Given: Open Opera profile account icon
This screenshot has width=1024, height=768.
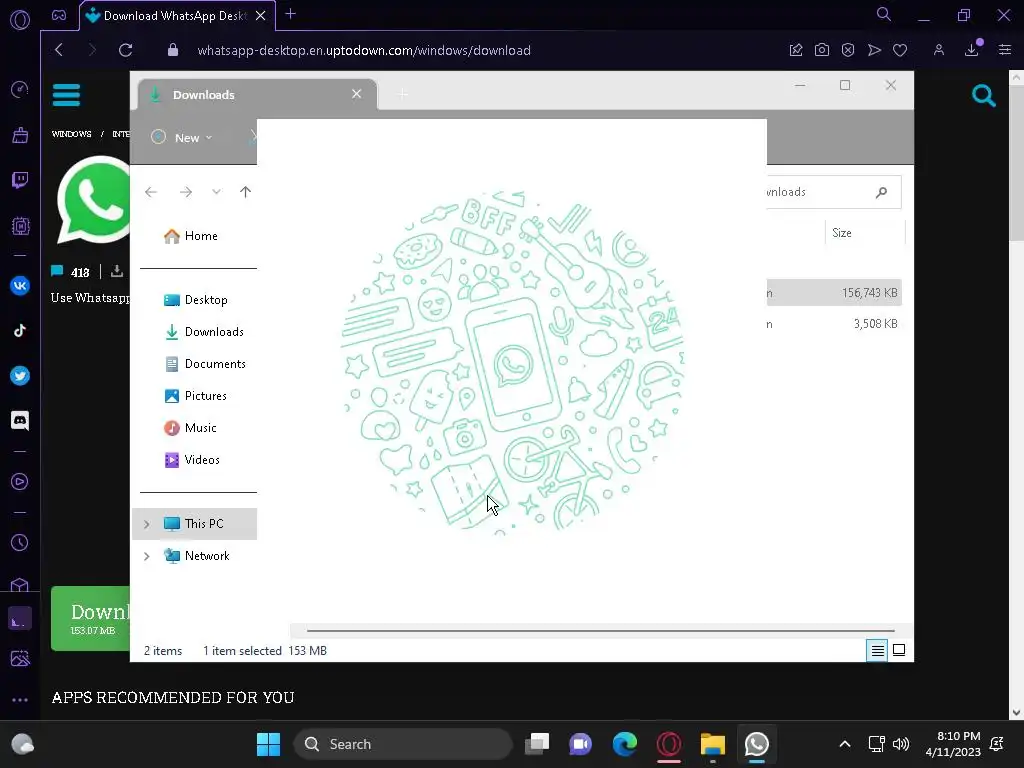Looking at the screenshot, I should [938, 50].
